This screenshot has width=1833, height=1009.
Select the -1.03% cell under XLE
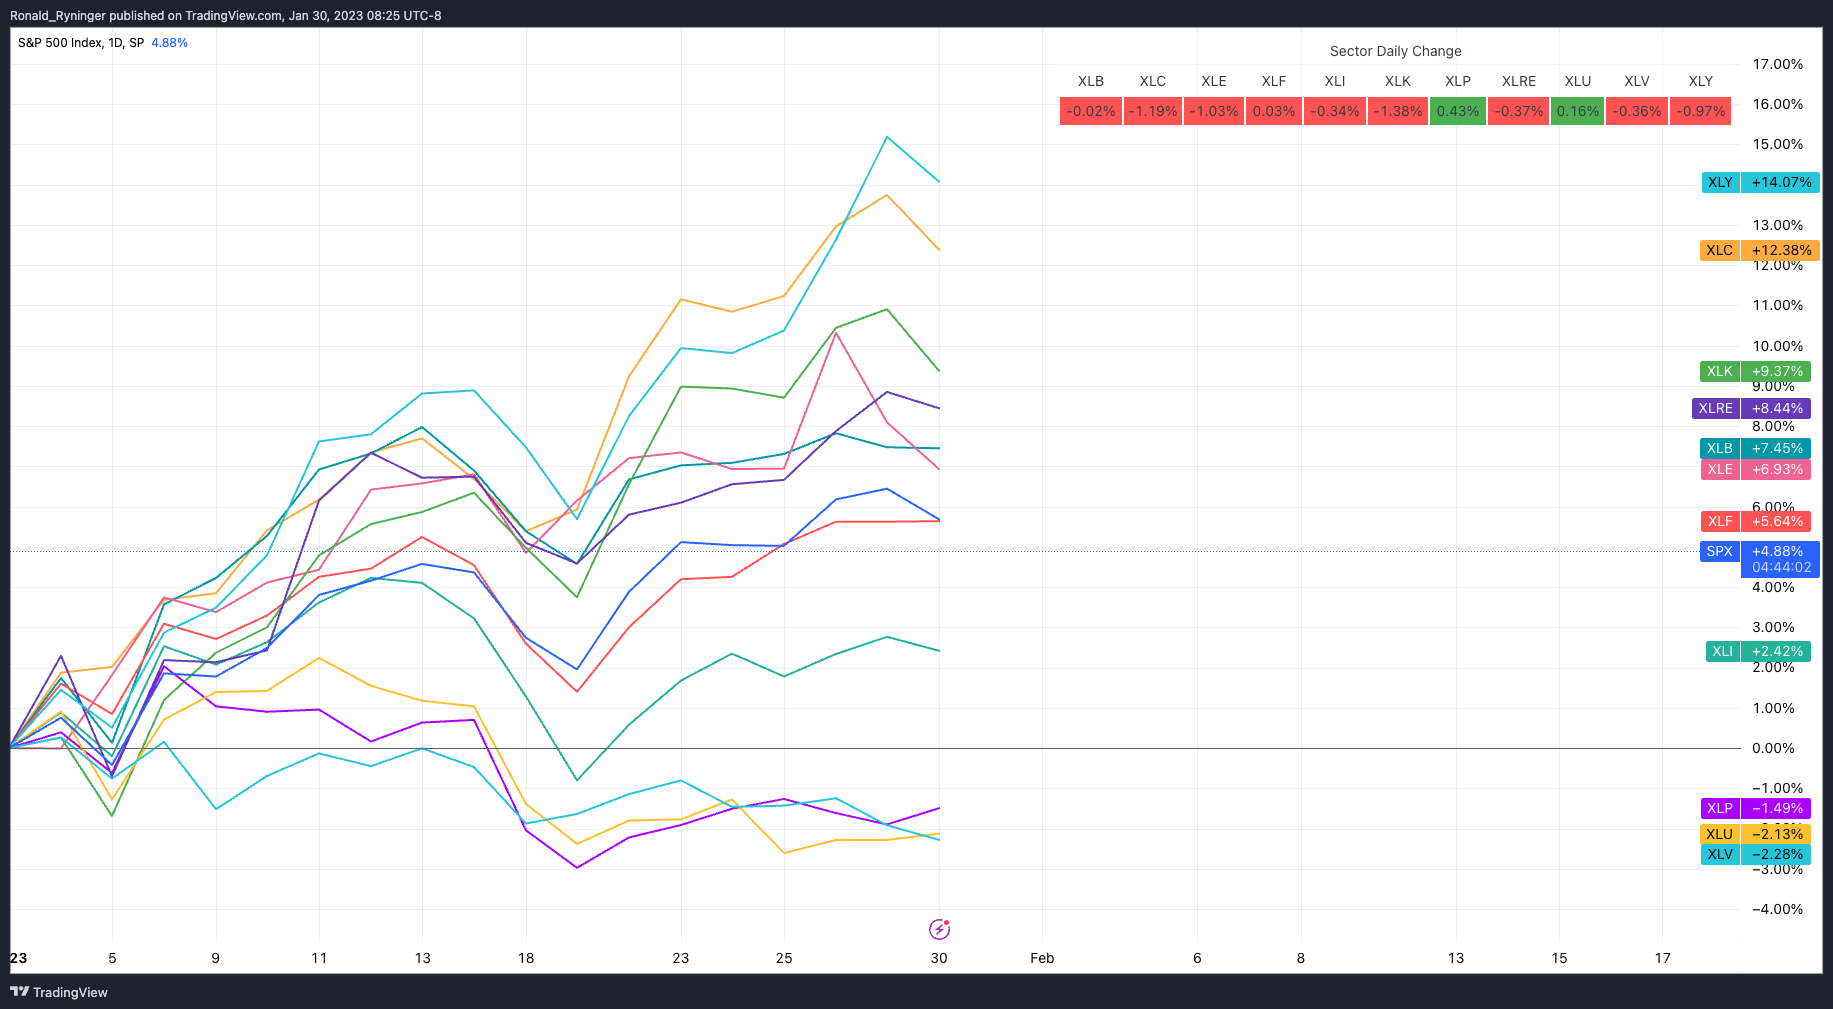(x=1213, y=111)
